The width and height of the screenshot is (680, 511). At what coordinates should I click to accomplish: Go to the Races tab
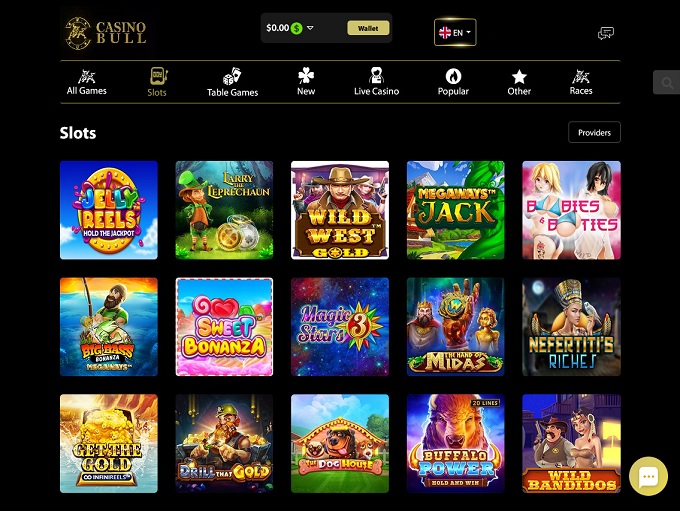(581, 82)
